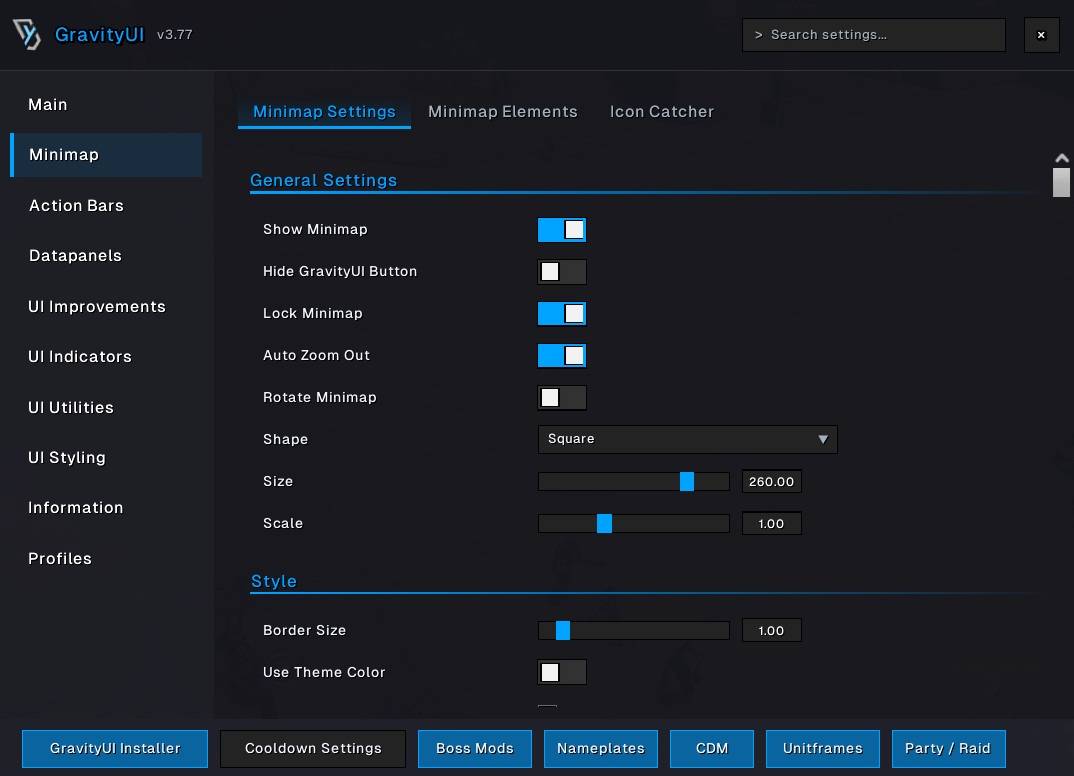Click the Nameplates button

(x=601, y=749)
